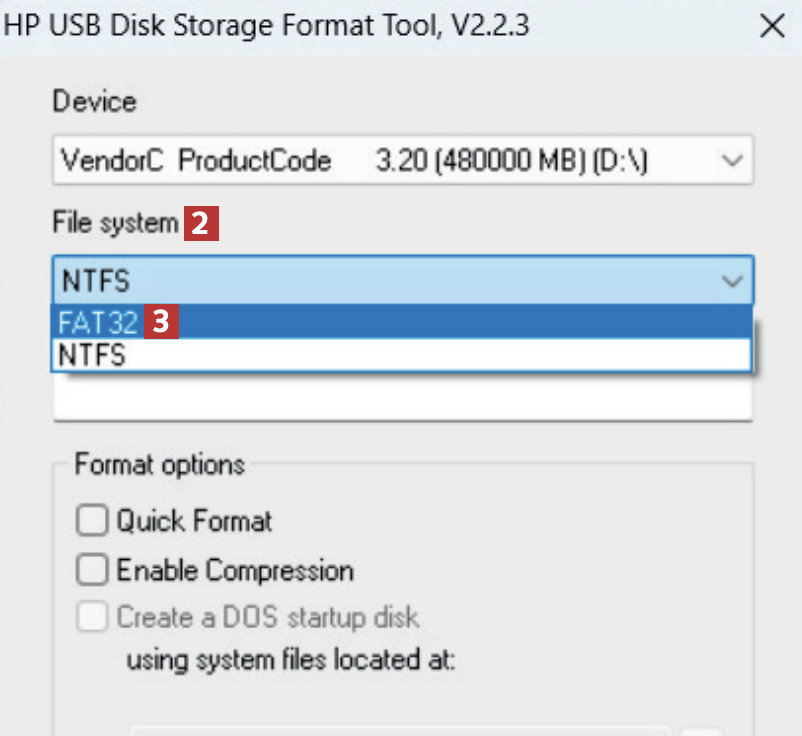Collapse the File system dropdown chevron
The width and height of the screenshot is (802, 736).
pos(732,281)
